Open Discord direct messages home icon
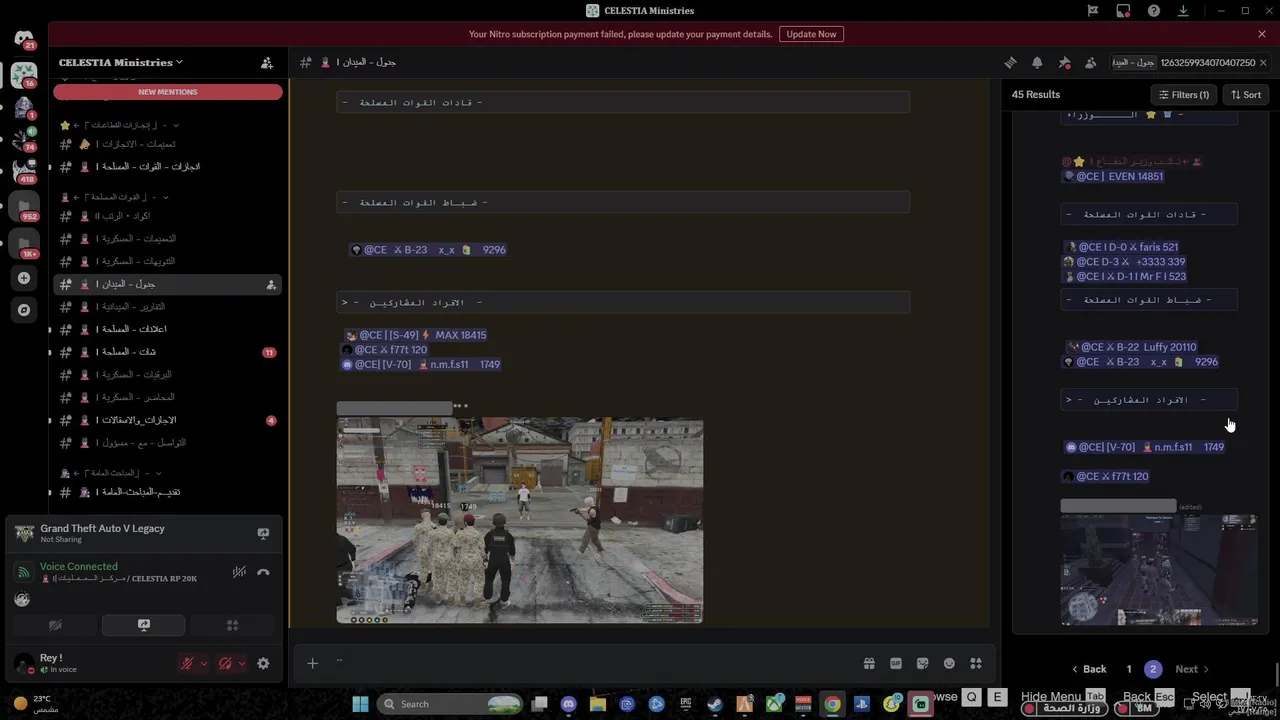Screen dimensions: 1280x720 click(x=24, y=40)
